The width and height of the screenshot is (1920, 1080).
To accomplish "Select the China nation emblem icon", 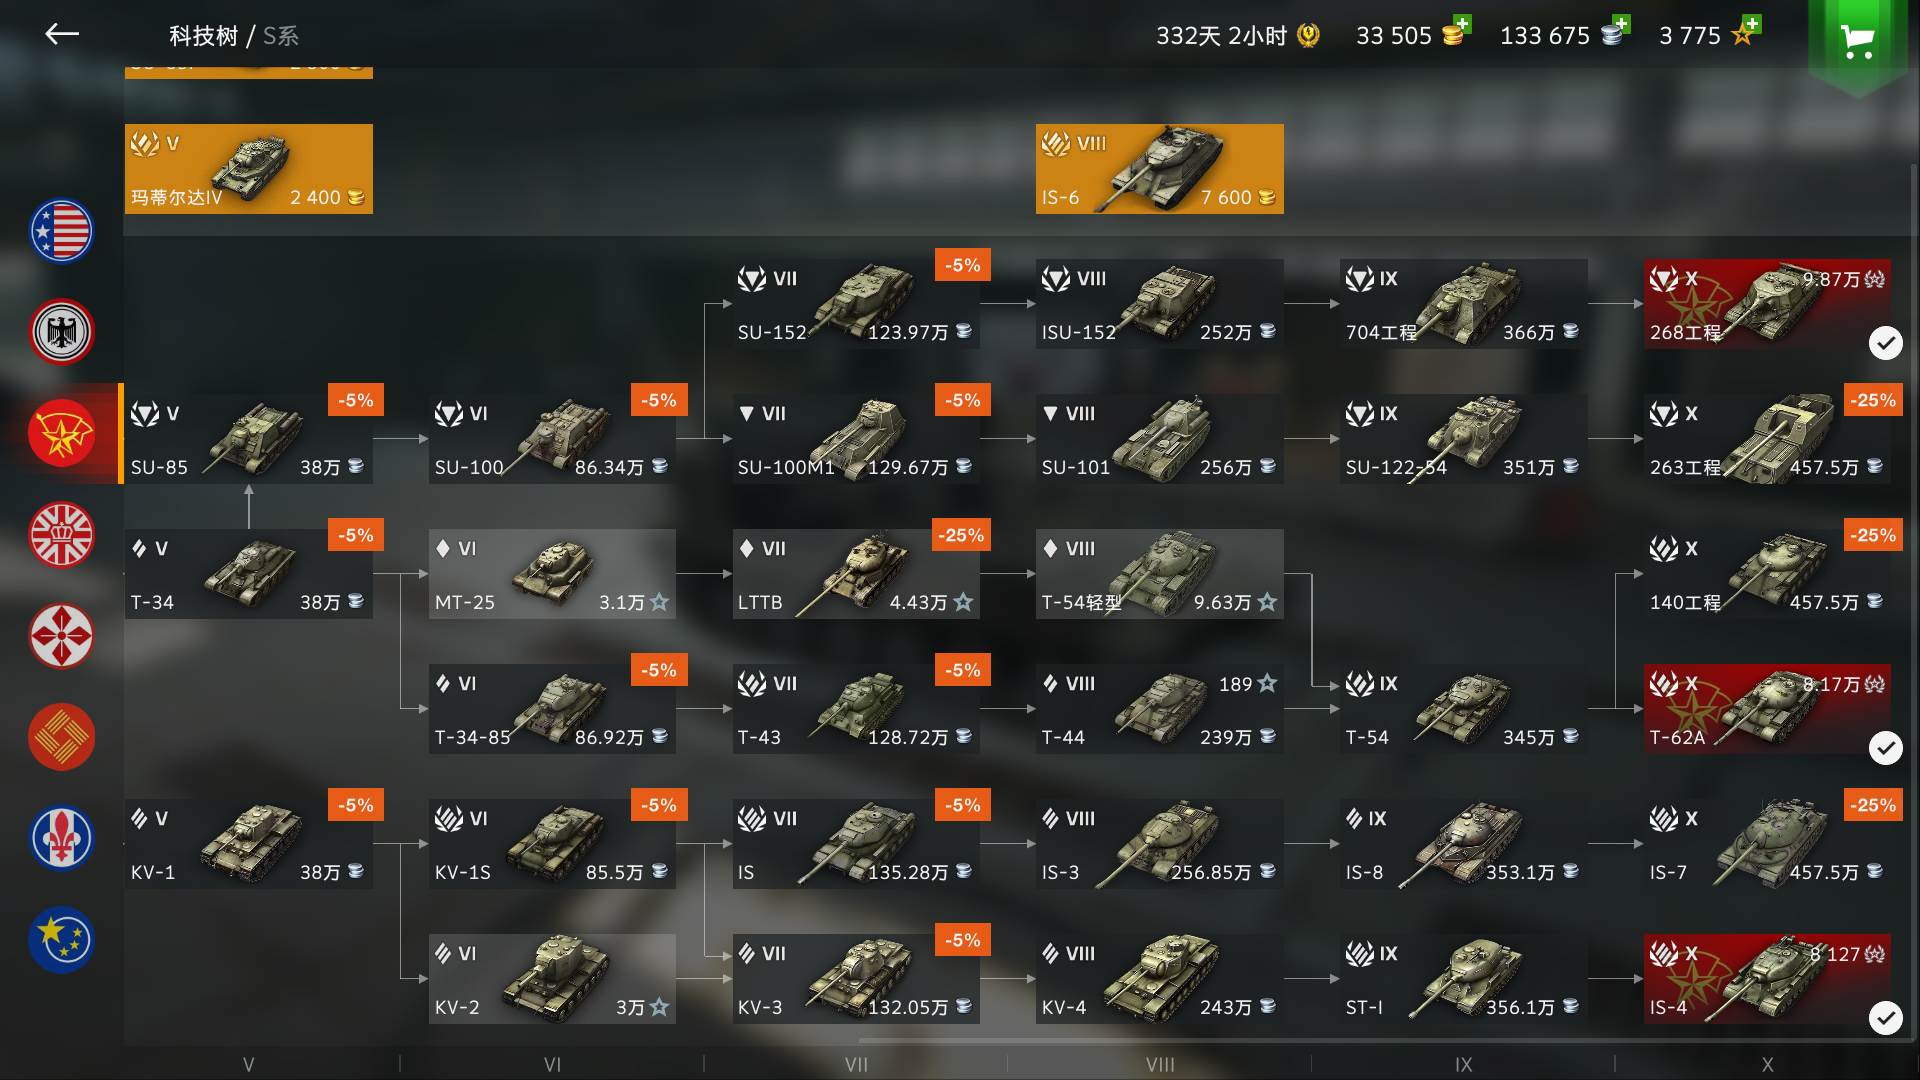I will [62, 737].
